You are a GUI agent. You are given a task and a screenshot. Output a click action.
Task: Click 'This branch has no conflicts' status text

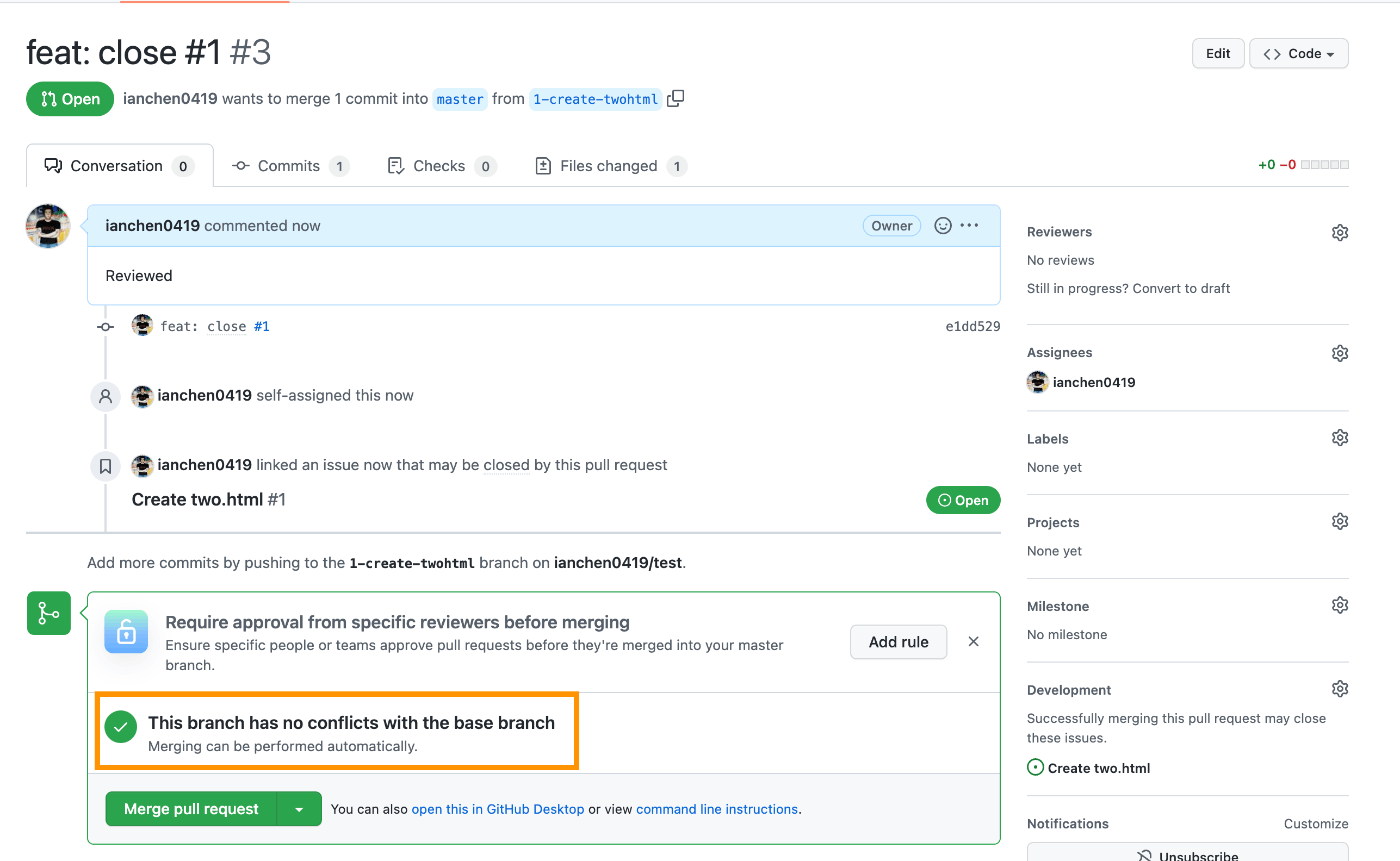coord(351,723)
